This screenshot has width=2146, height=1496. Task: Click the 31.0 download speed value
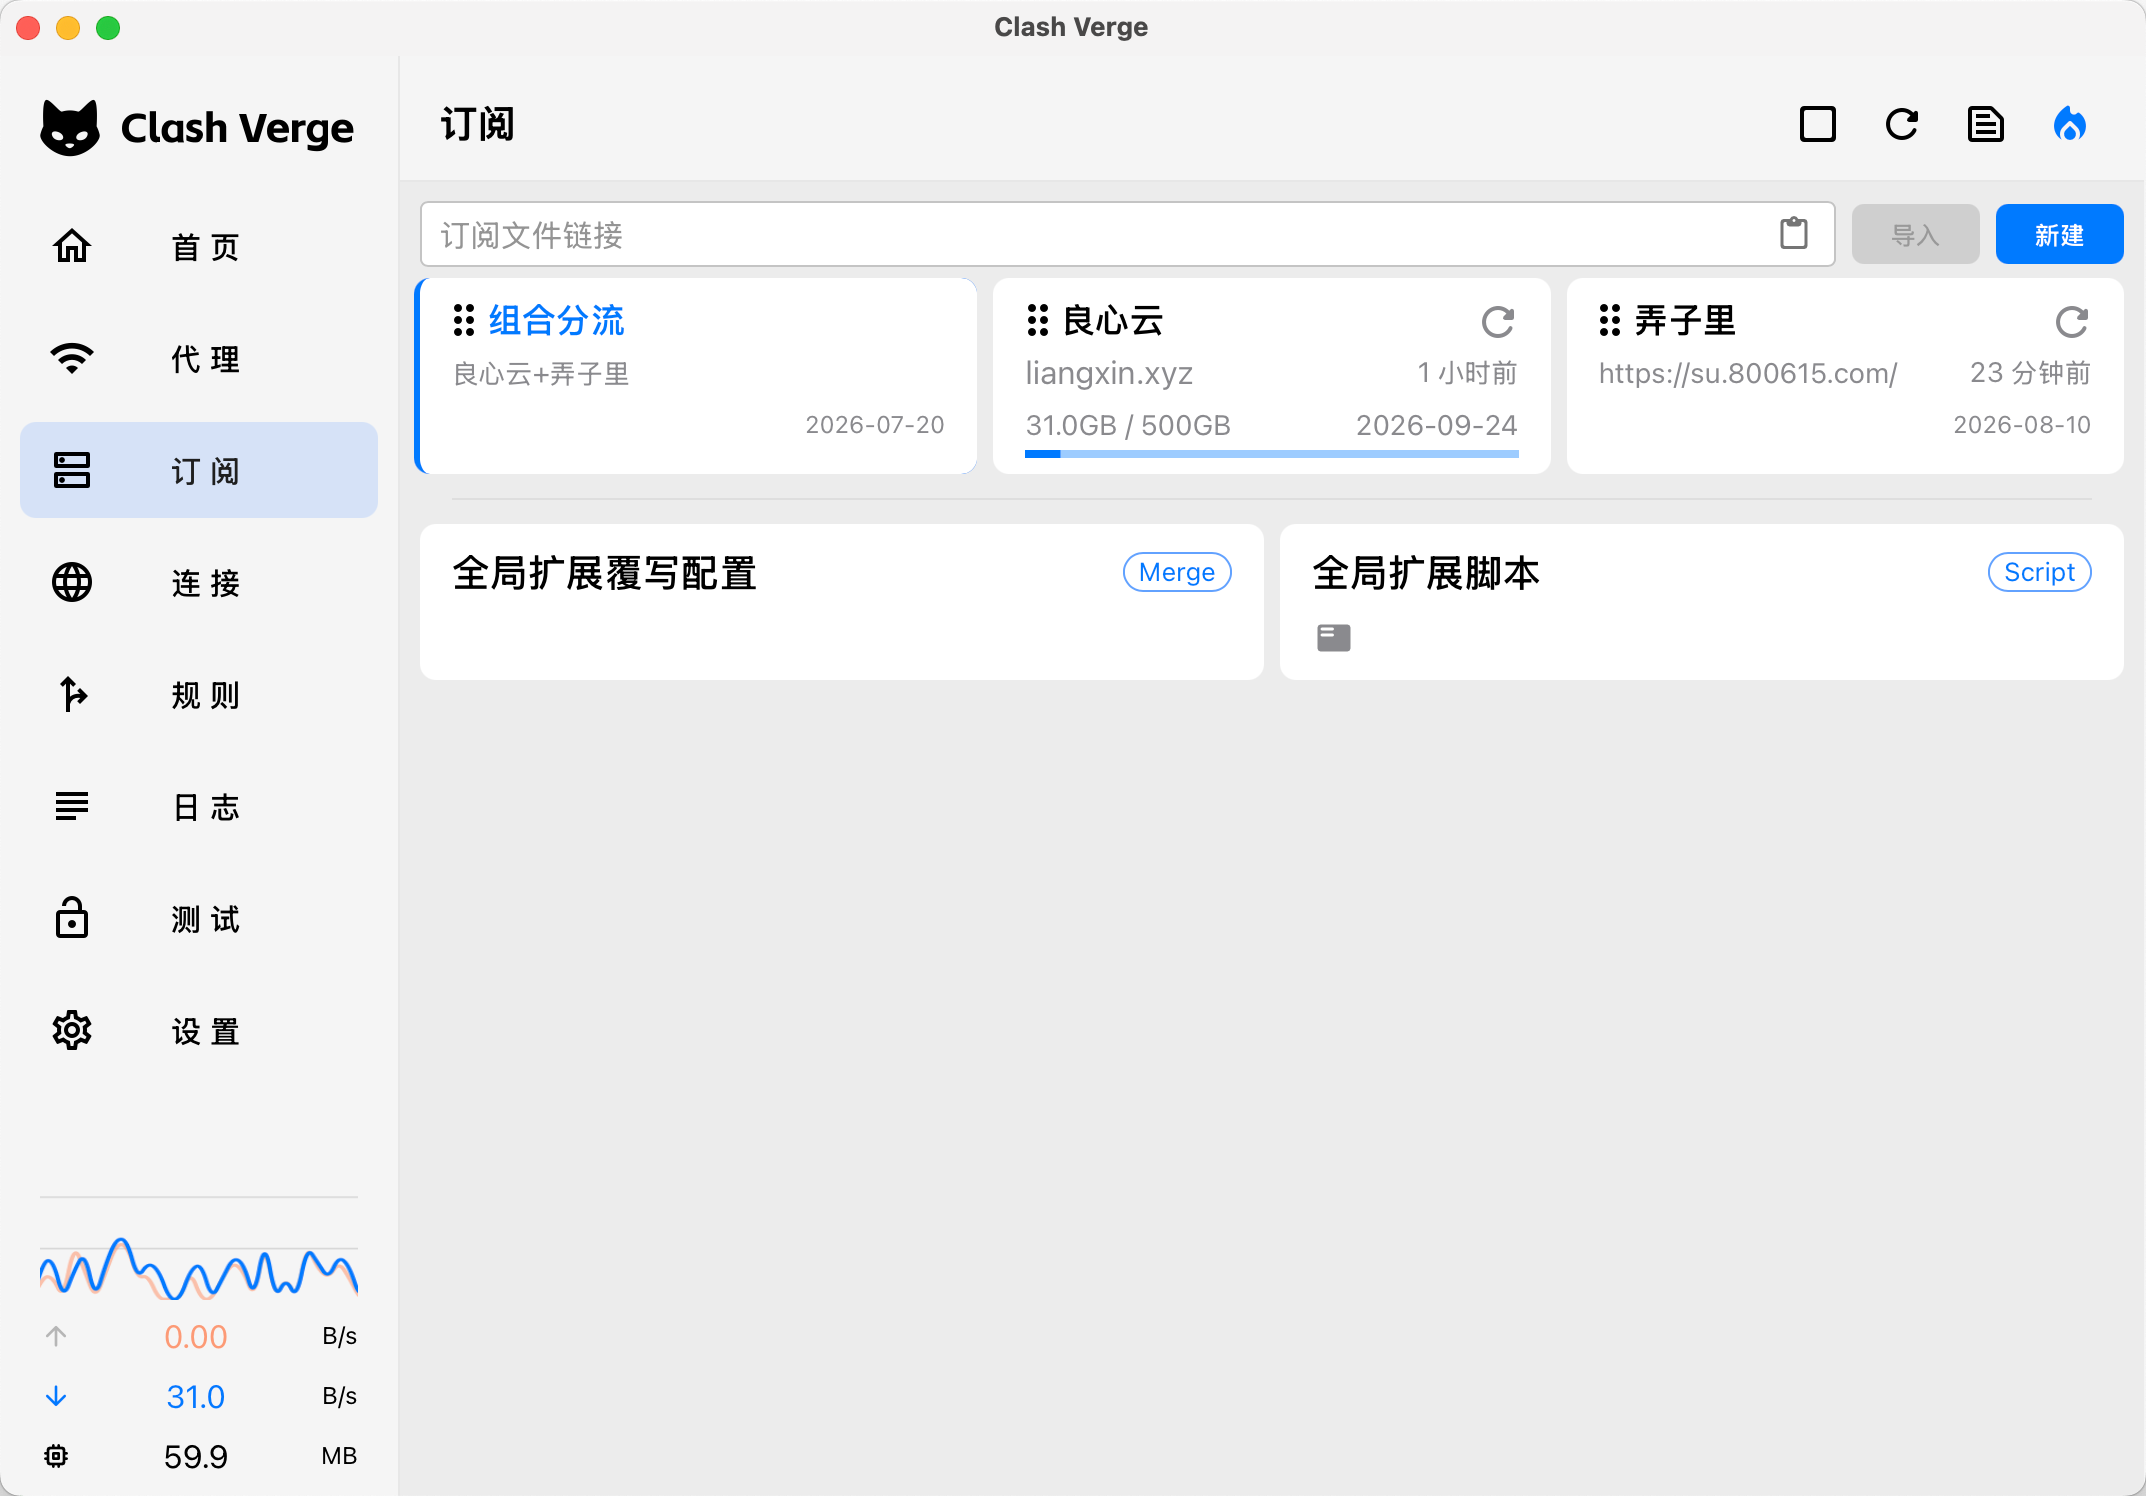[196, 1396]
